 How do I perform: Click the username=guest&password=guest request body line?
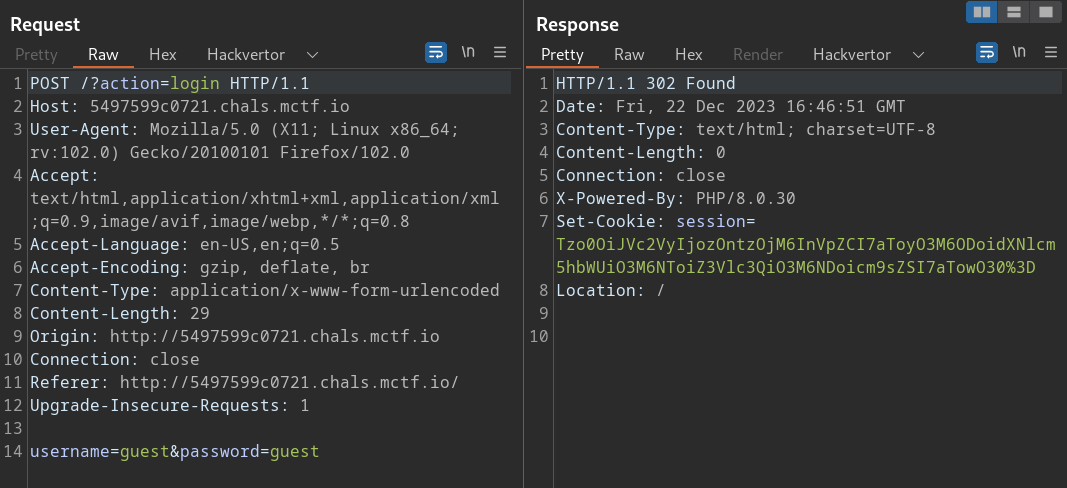(x=175, y=451)
